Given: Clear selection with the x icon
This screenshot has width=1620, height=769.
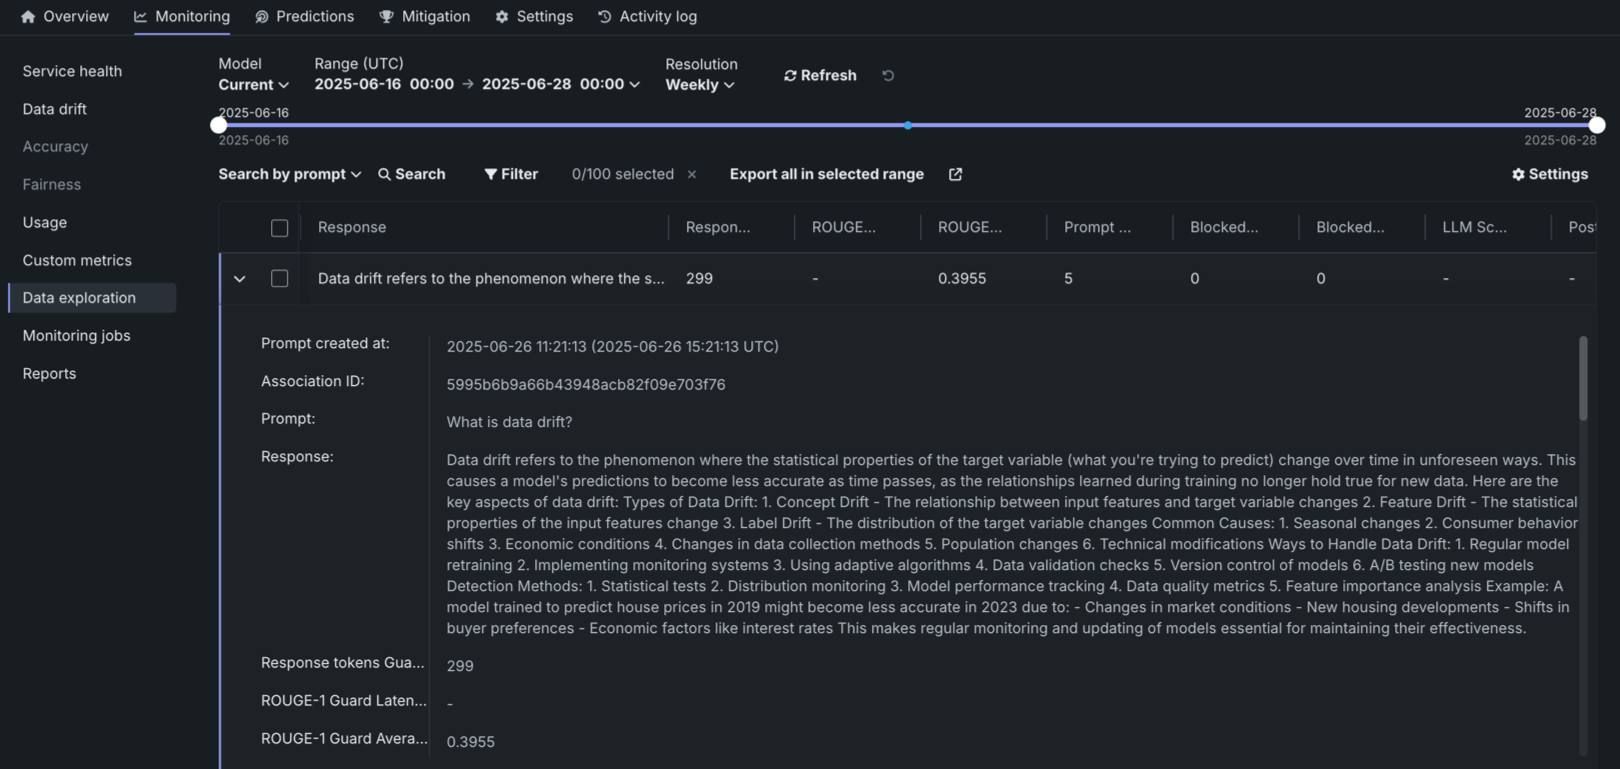Looking at the screenshot, I should coord(692,174).
